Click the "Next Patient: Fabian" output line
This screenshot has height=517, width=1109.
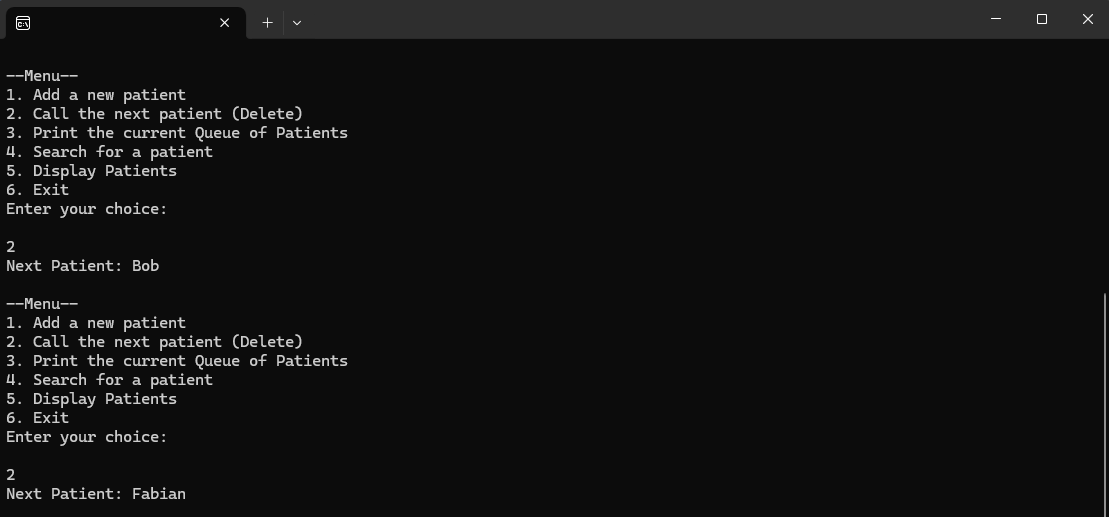[96, 494]
